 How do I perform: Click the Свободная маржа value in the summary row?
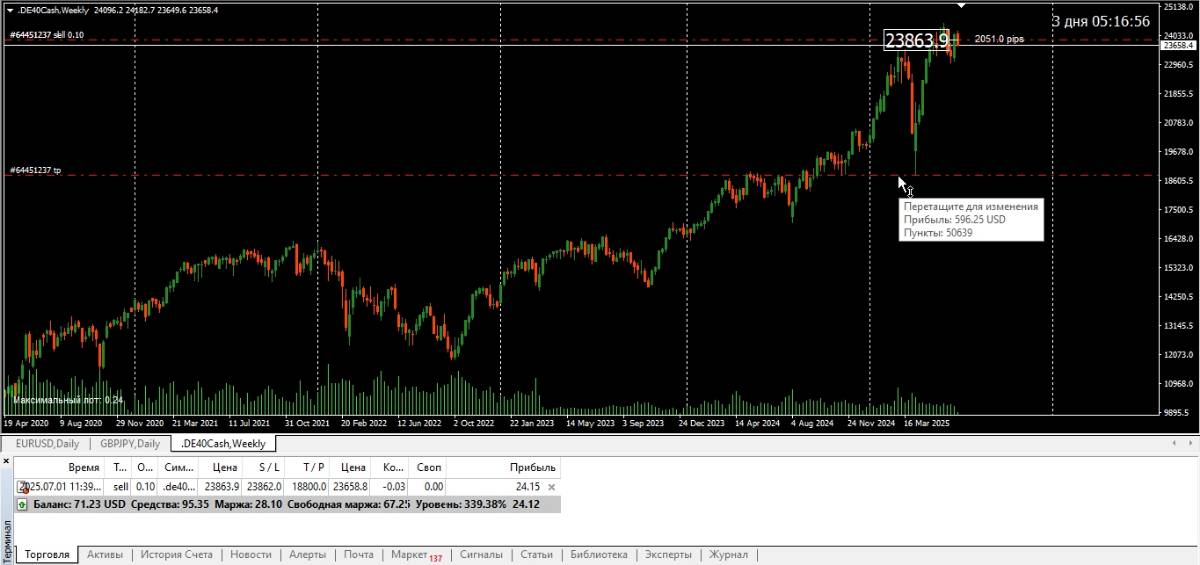click(x=348, y=505)
